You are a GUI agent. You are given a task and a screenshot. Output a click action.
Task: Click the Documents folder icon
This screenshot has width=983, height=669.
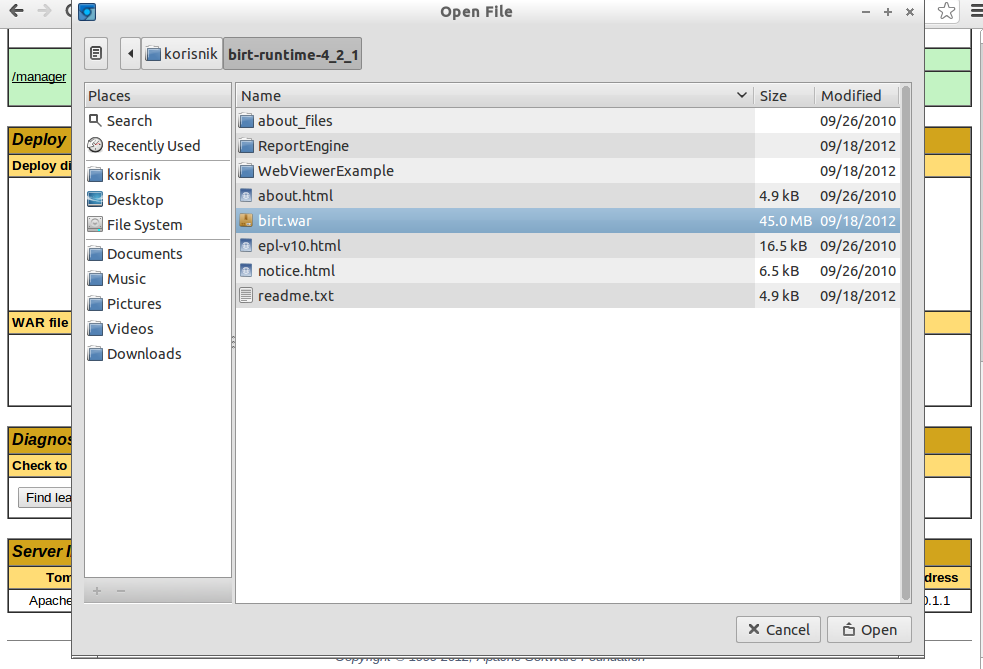coord(95,253)
